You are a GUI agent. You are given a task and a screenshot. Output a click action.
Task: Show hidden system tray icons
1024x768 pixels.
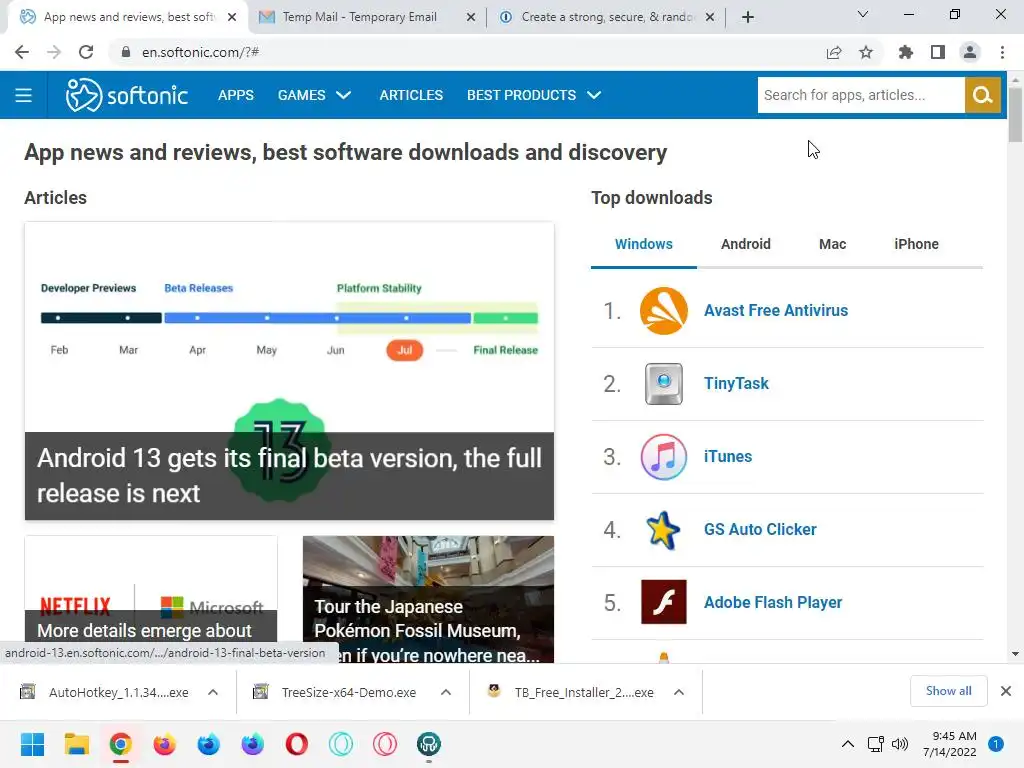pyautogui.click(x=848, y=744)
